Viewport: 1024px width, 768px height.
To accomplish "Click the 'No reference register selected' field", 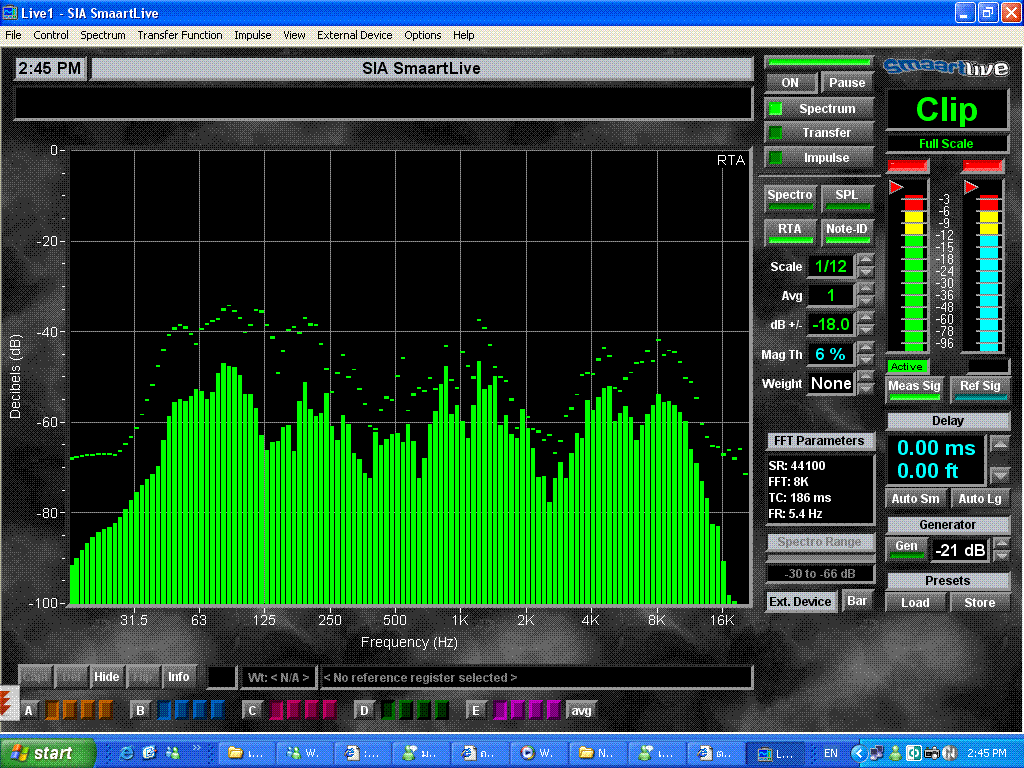I will [536, 677].
